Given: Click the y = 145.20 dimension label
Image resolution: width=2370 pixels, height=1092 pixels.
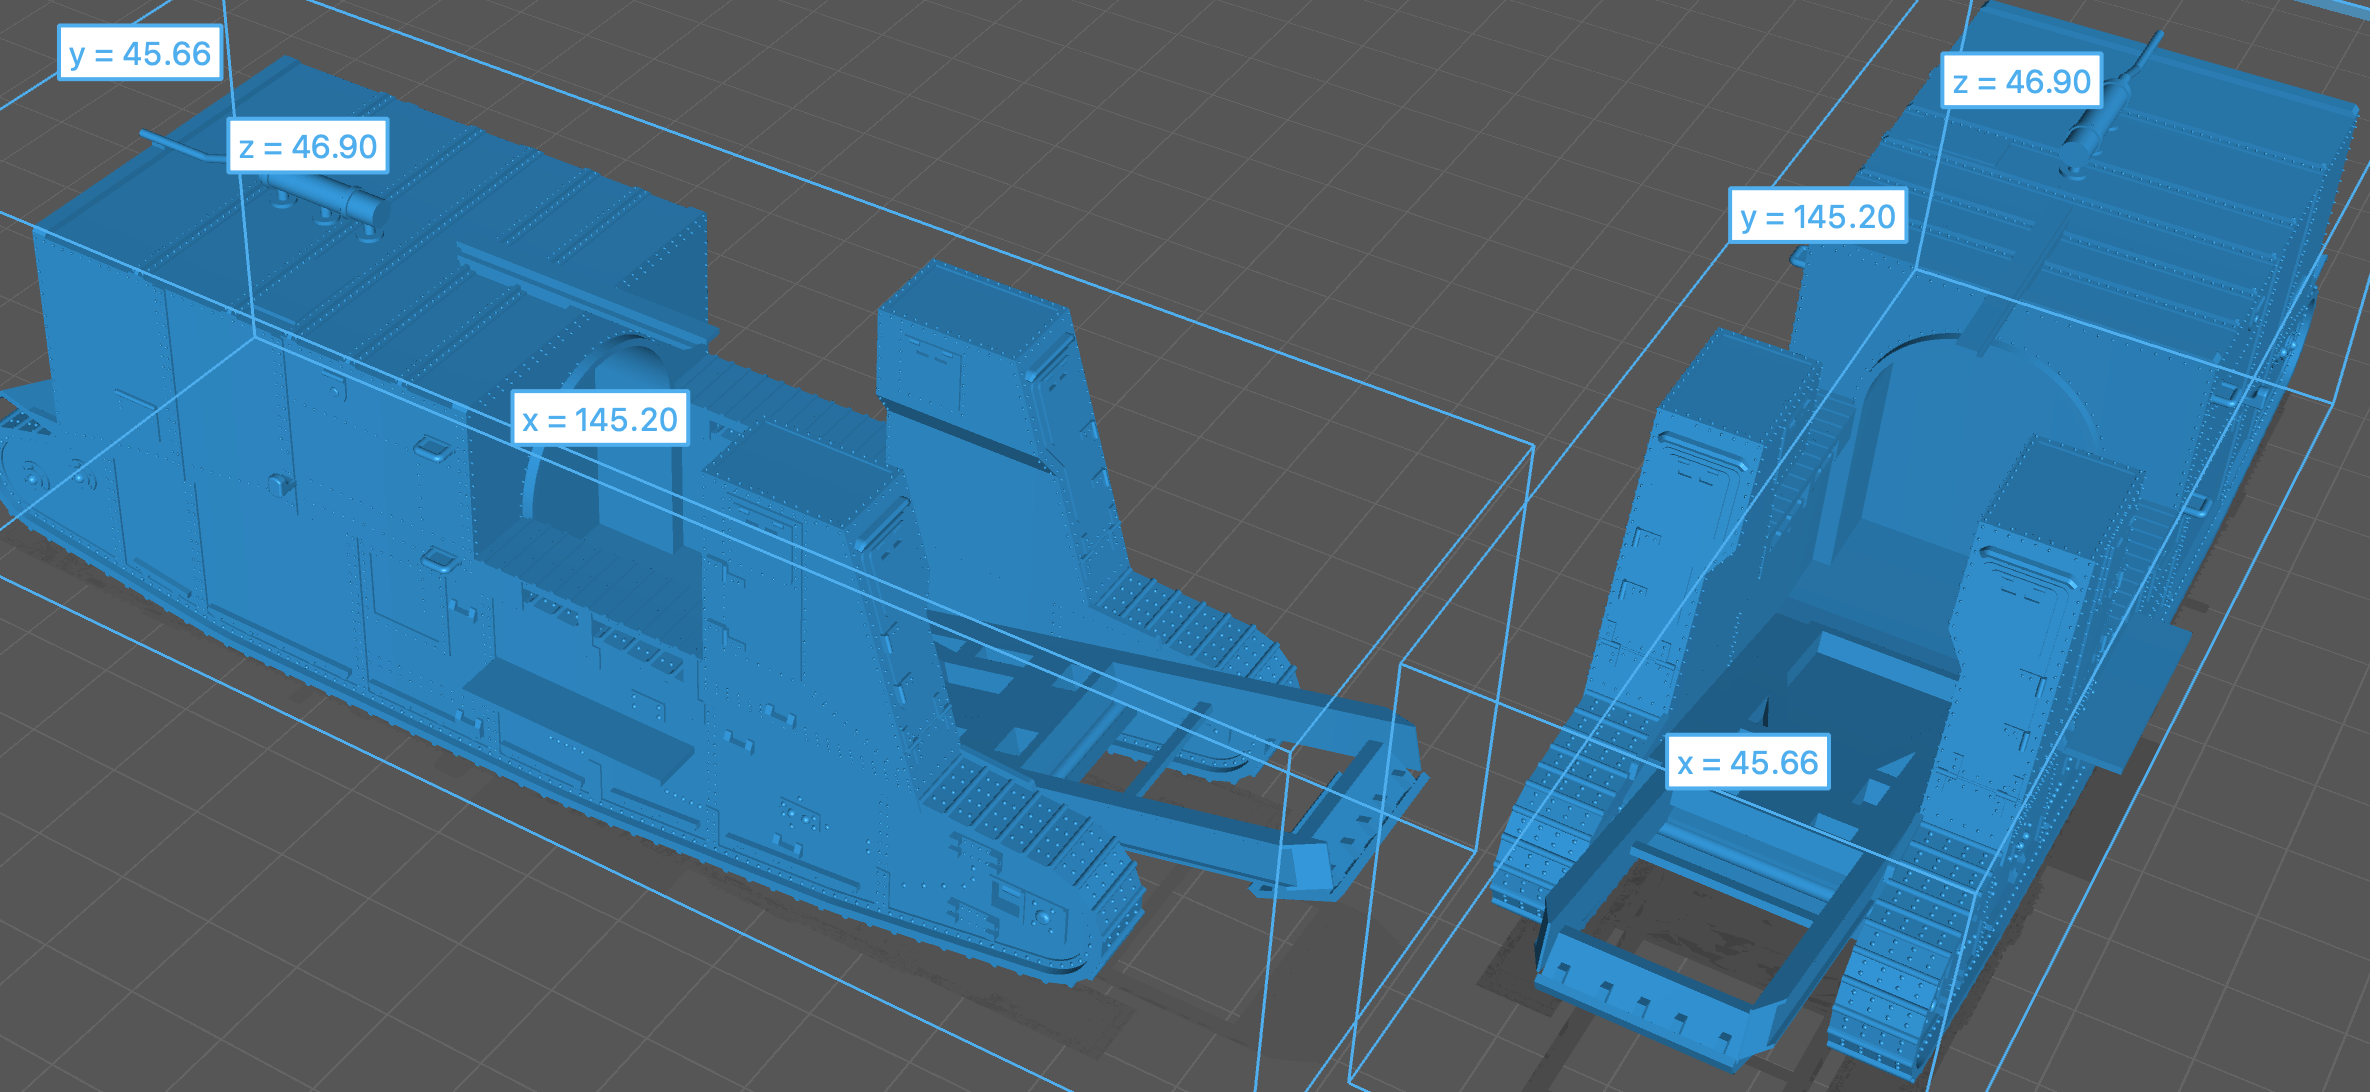Looking at the screenshot, I should point(1817,216).
